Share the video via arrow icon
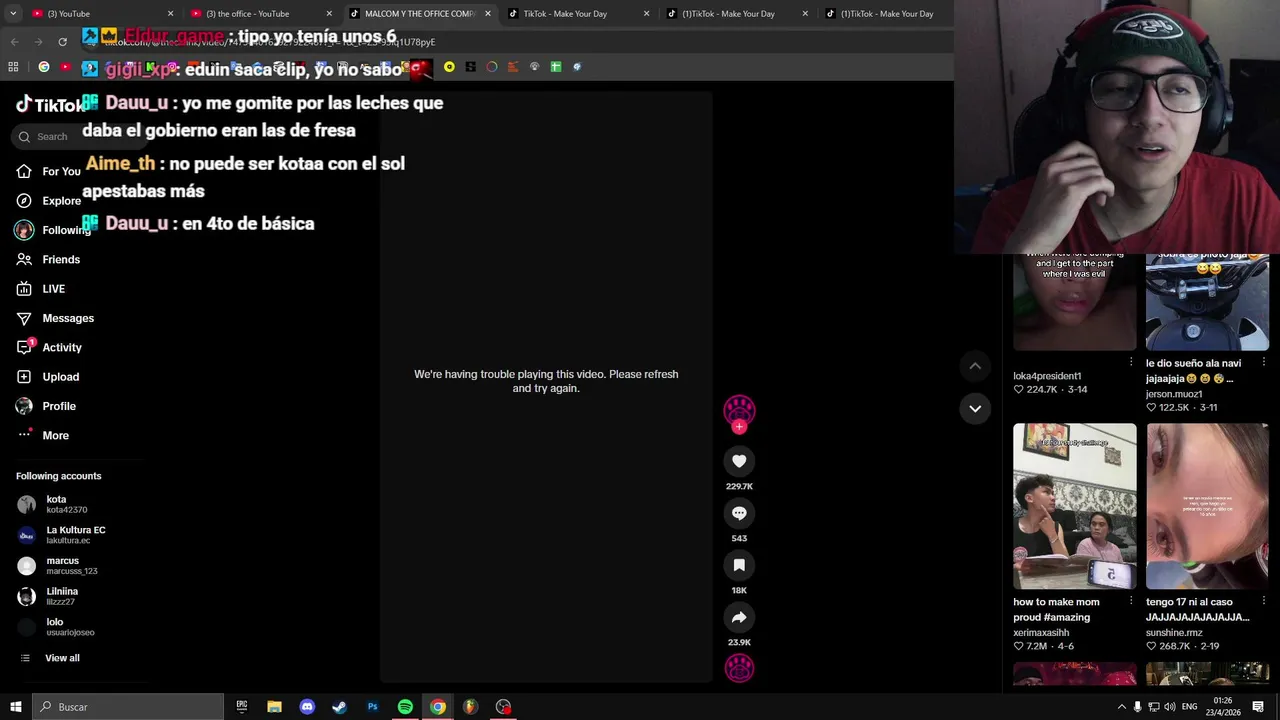 739,617
